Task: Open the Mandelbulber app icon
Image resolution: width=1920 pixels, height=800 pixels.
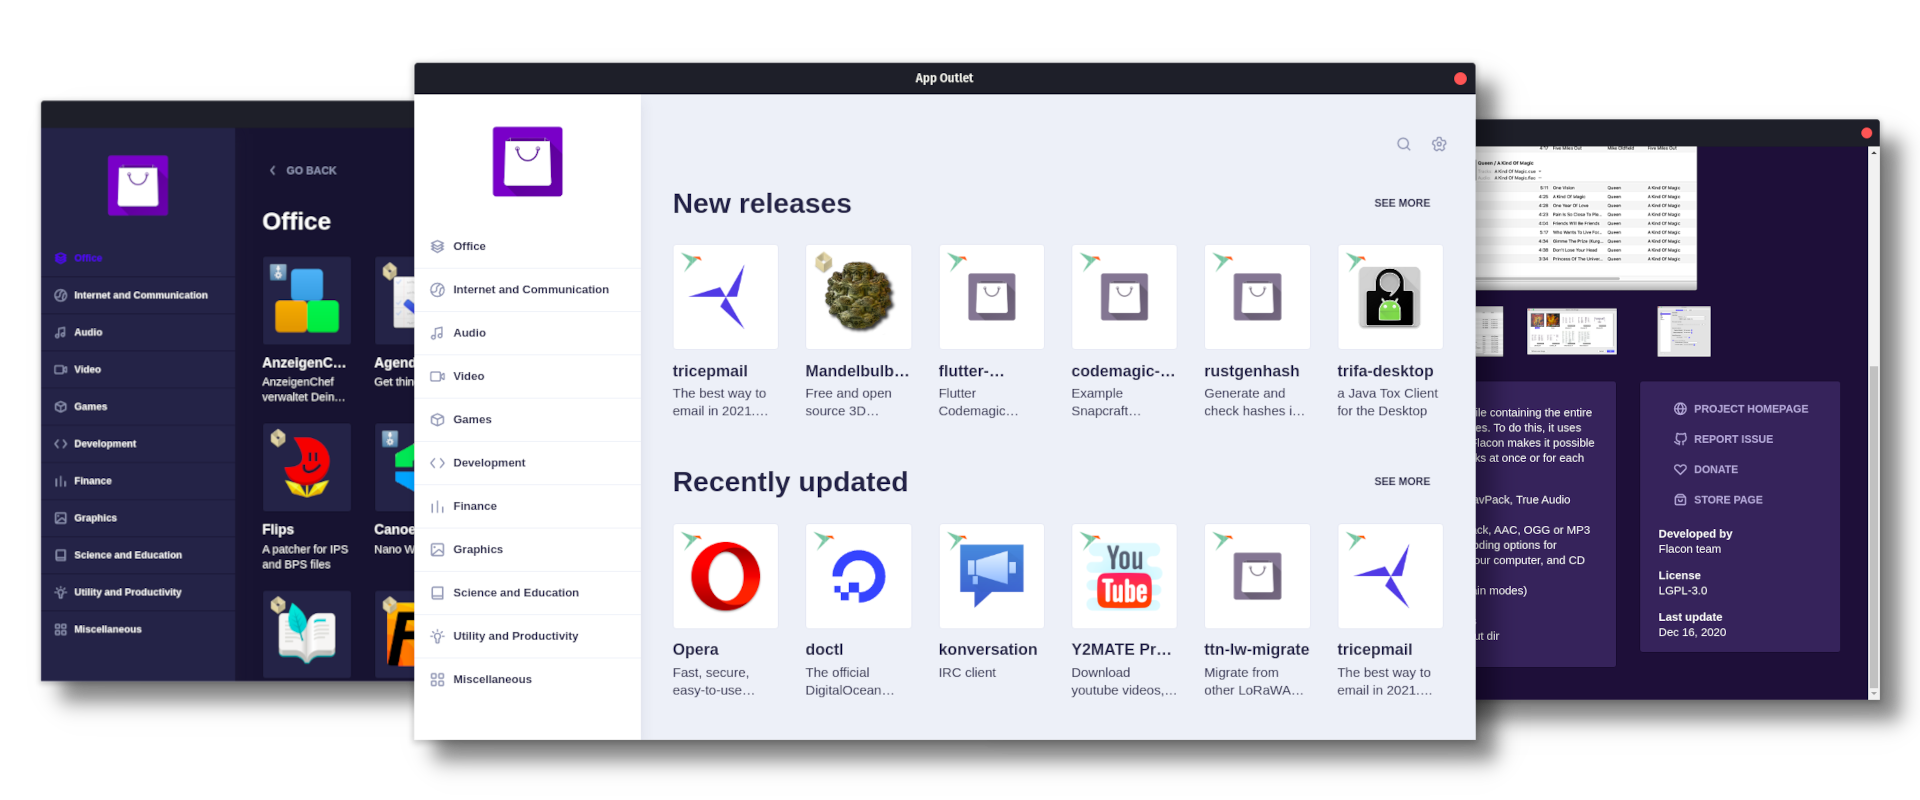Action: coord(858,297)
